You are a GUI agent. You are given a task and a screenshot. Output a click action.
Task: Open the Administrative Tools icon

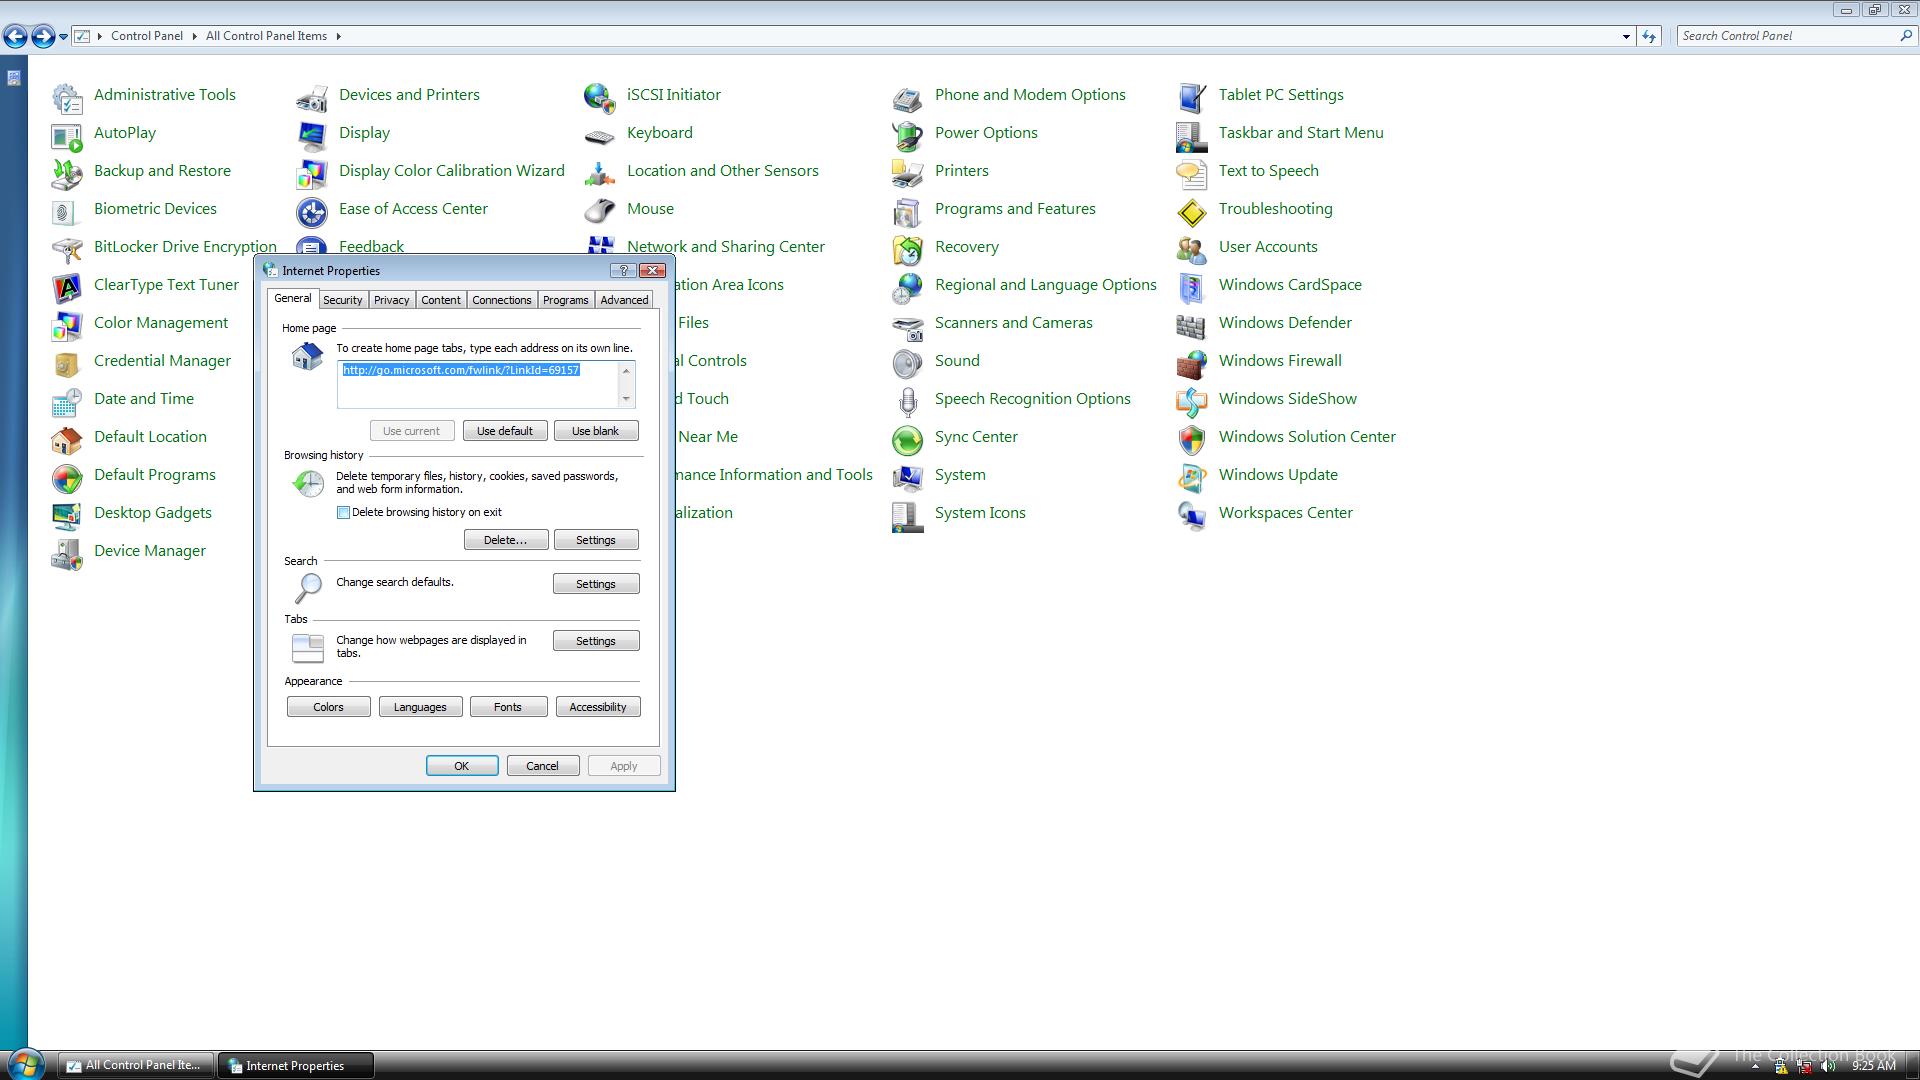click(67, 97)
